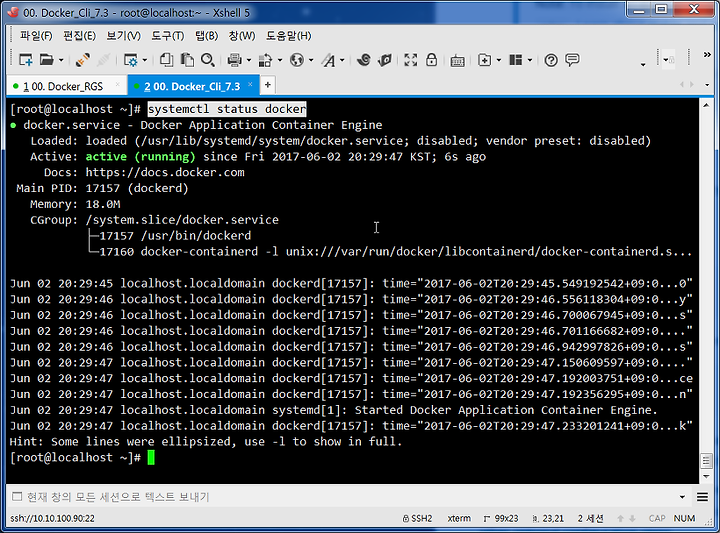Screen dimensions: 720x533
Task: Click terminal scrollbar up arrow
Action: click(706, 106)
